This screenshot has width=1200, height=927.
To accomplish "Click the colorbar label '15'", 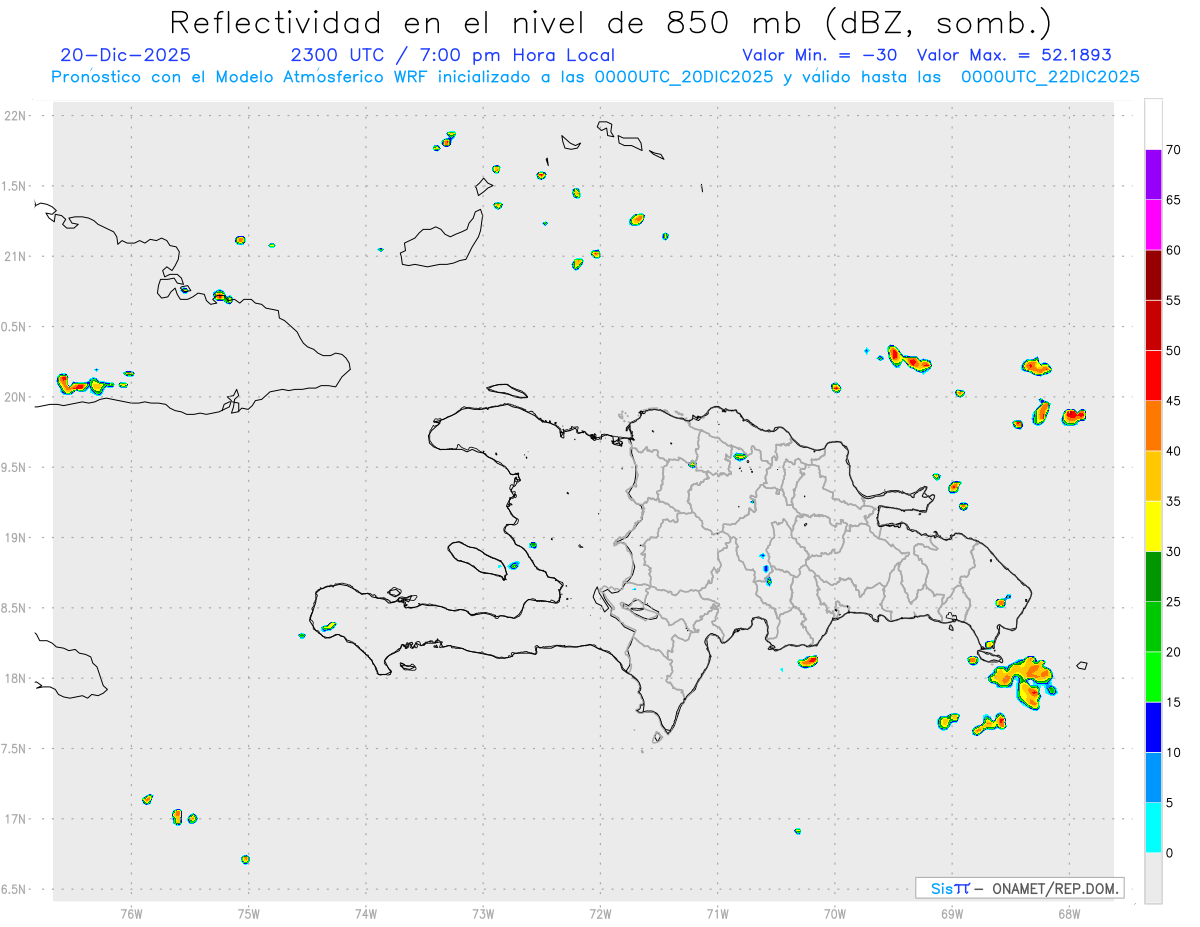I will [x=1174, y=702].
